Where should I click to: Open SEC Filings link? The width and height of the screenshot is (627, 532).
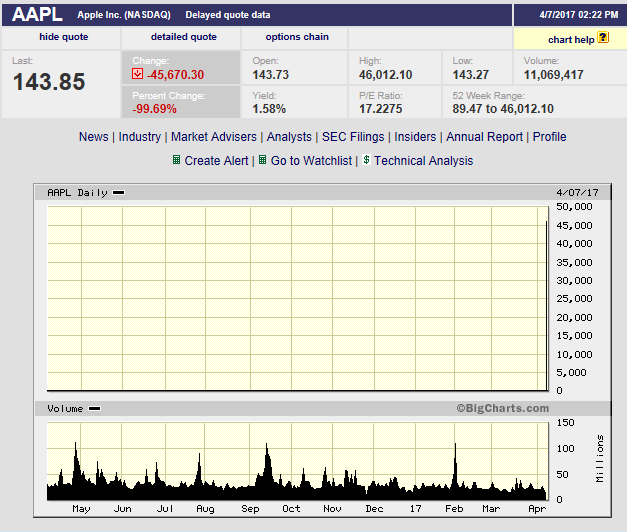pyautogui.click(x=353, y=137)
